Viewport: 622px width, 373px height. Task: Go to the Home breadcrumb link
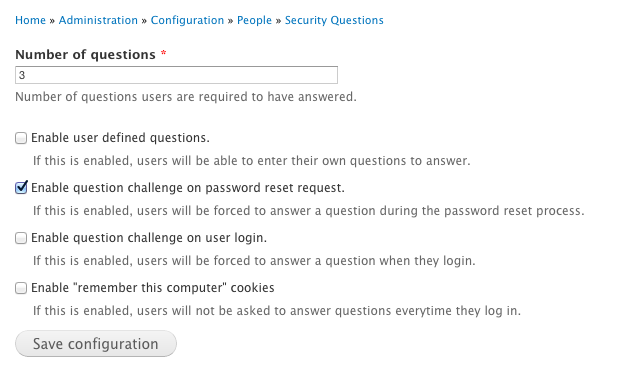(31, 20)
